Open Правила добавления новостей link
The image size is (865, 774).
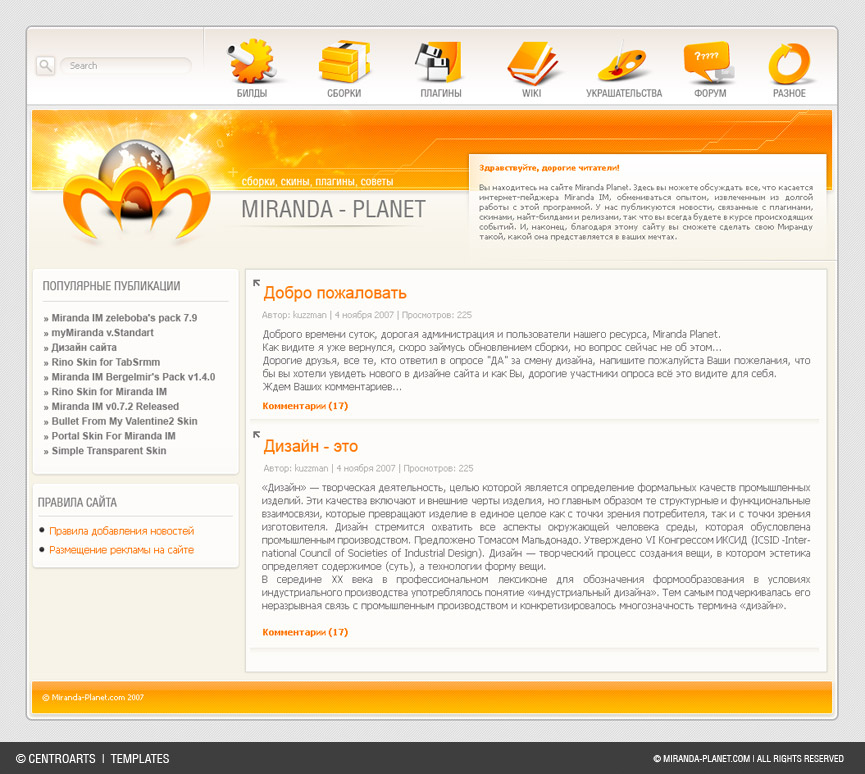(x=122, y=531)
